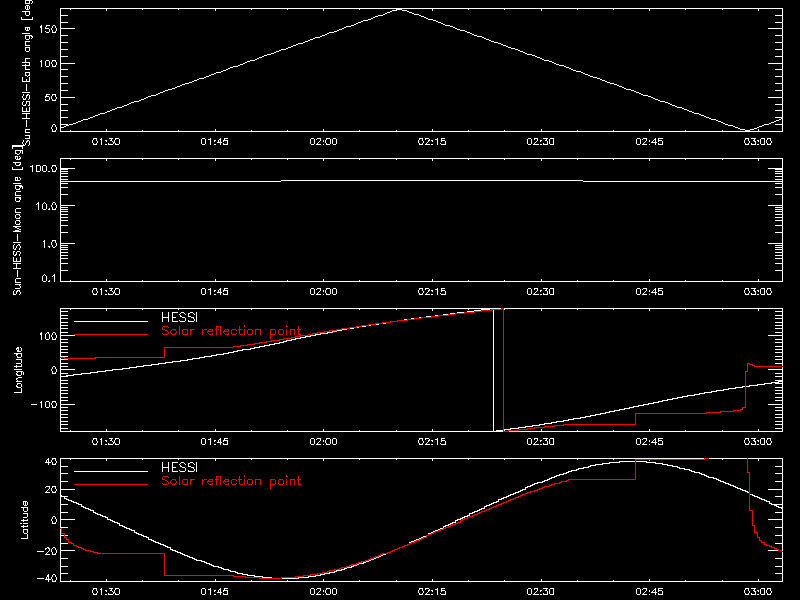Click '03:00' under the Moon angle plot
The image size is (800, 600).
pos(758,291)
